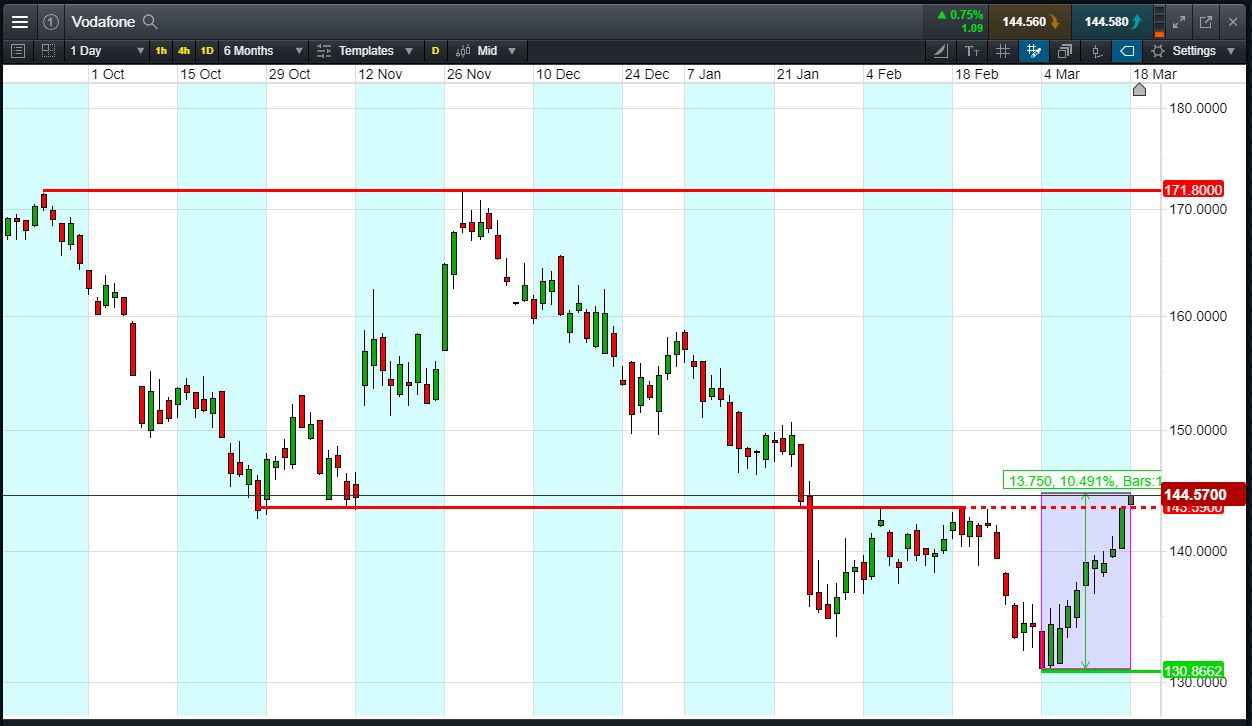Pop out the chart into new window
This screenshot has height=726, width=1252.
1205,21
